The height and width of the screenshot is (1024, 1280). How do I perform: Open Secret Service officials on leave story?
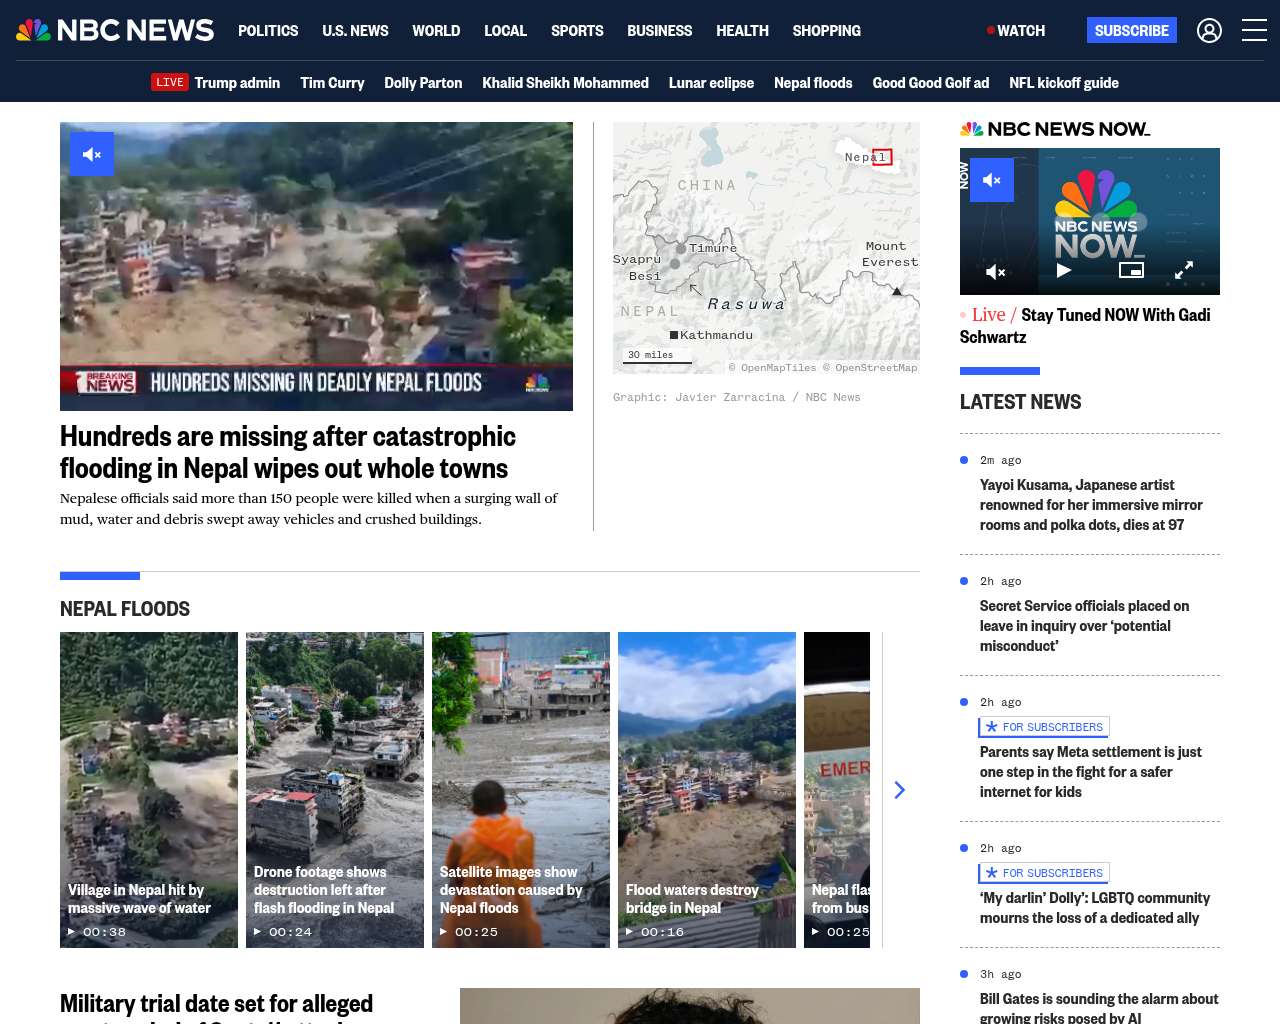point(1084,626)
